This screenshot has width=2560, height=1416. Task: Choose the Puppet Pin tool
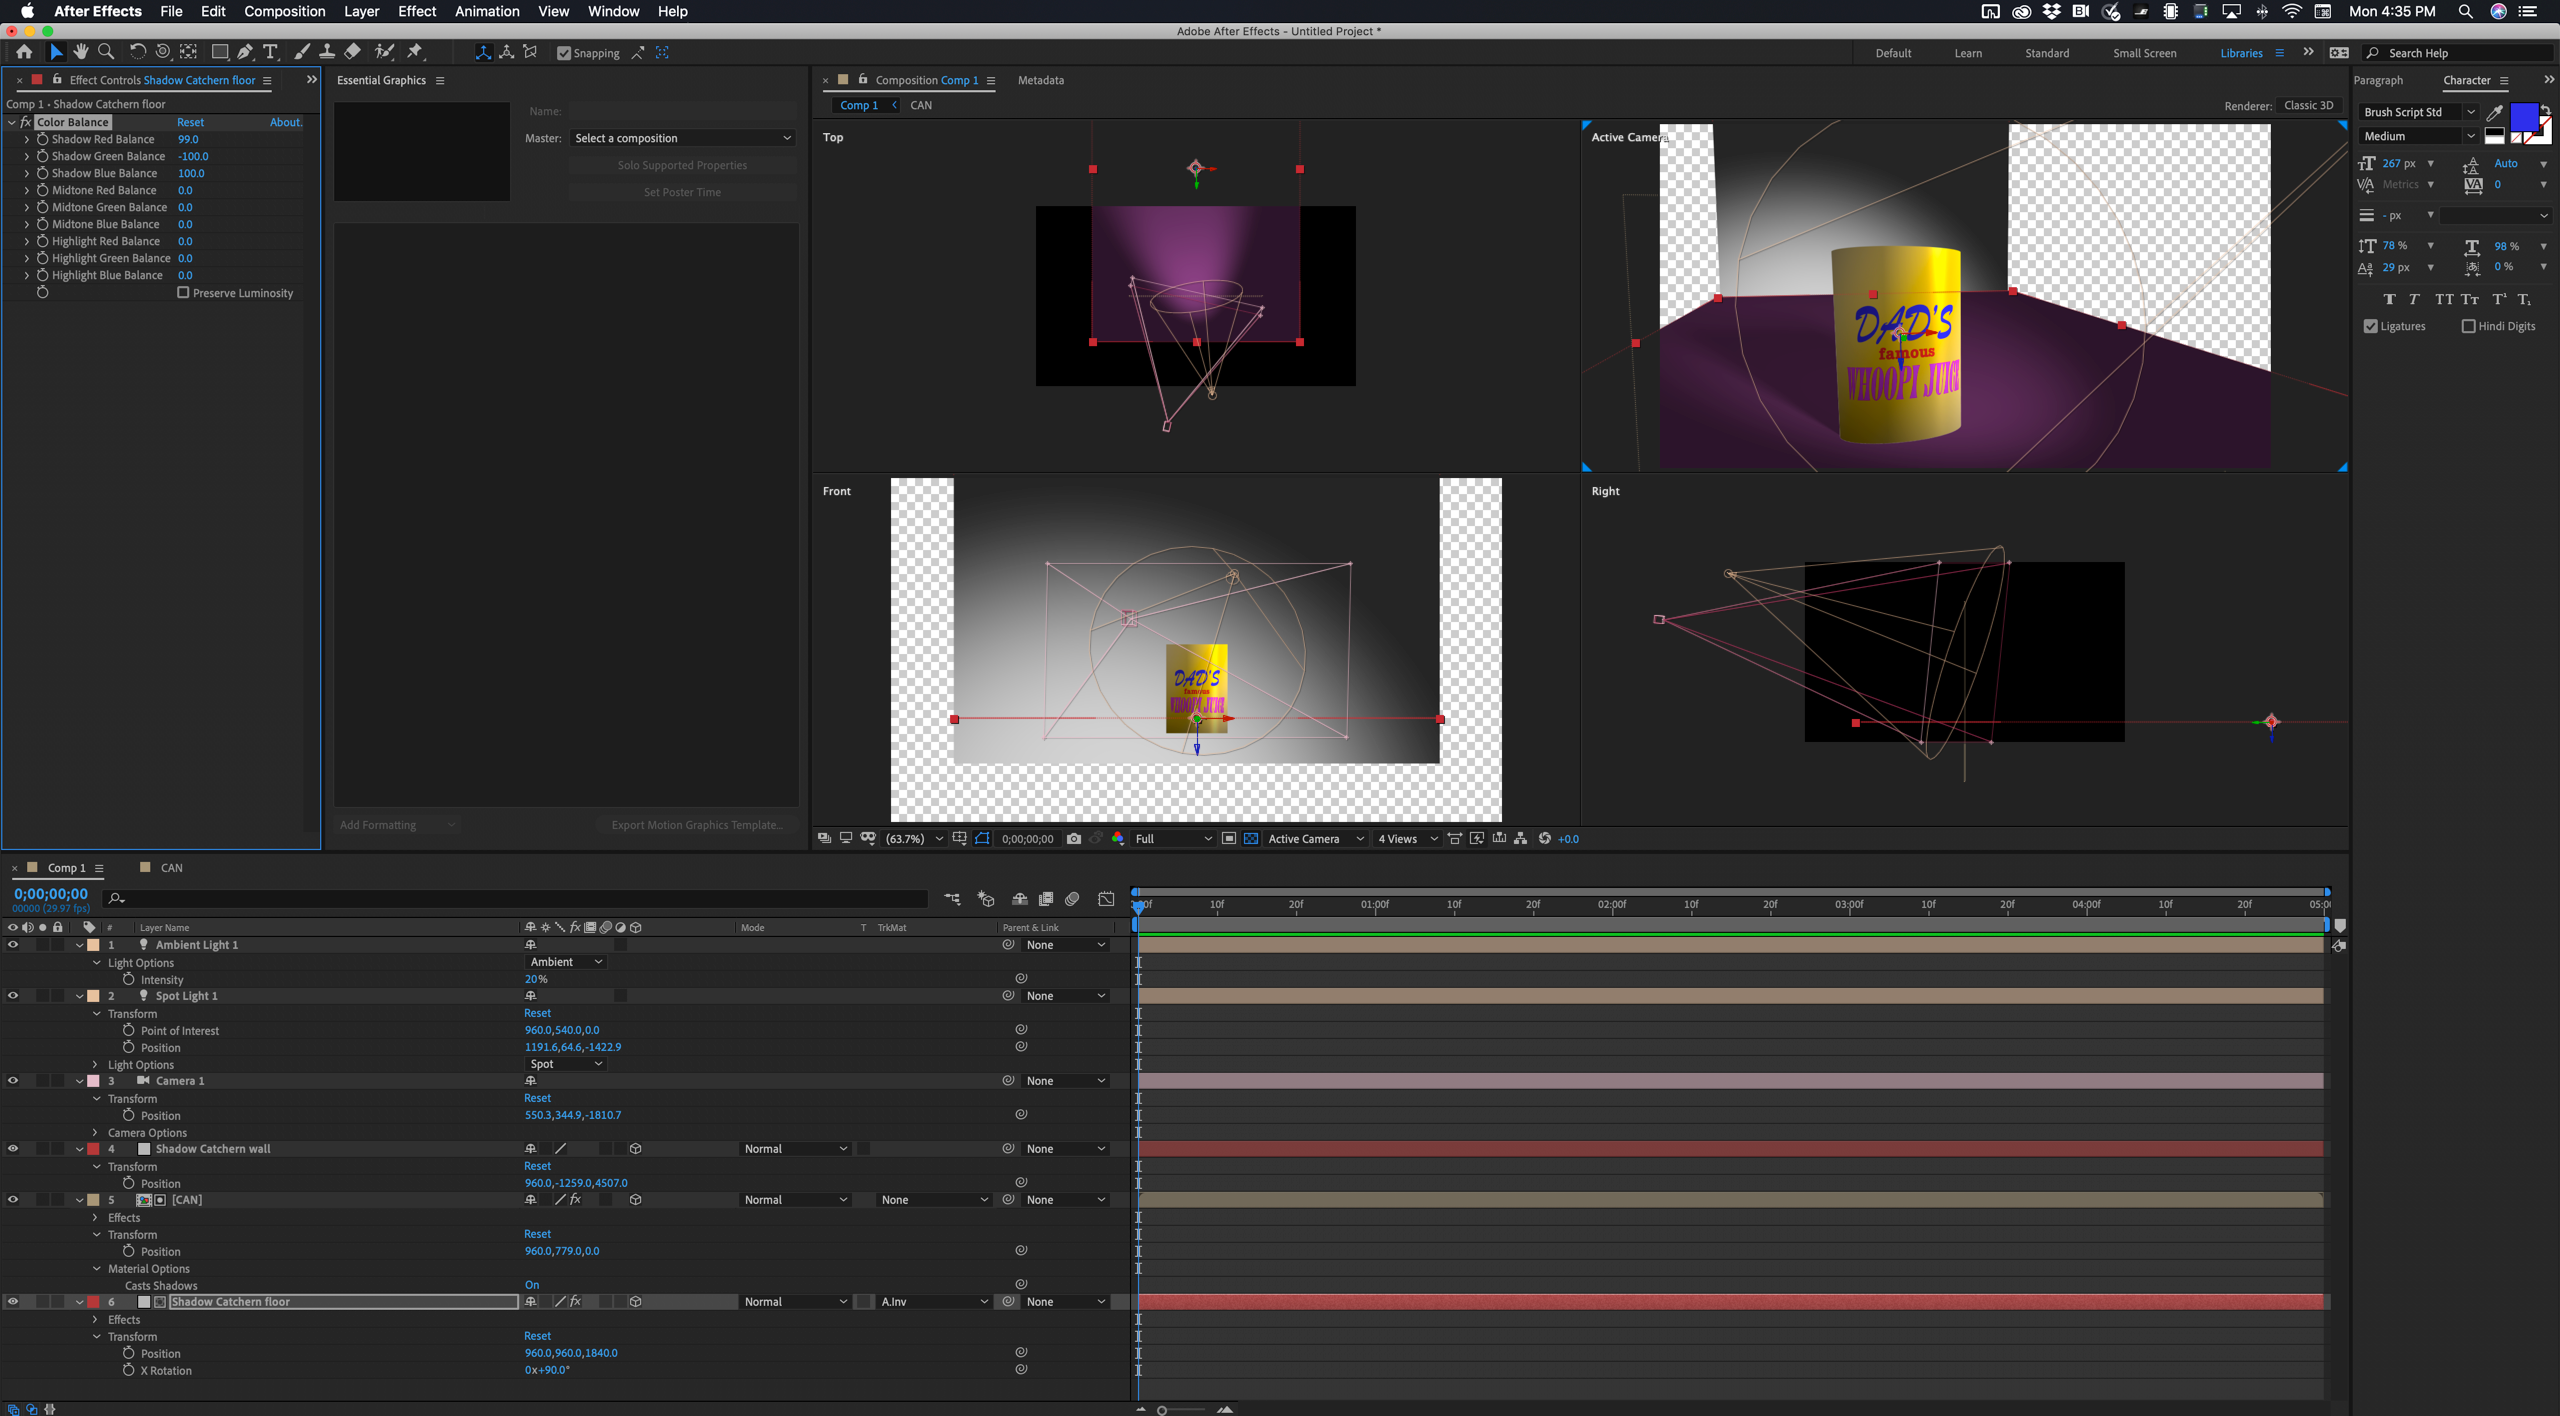coord(416,52)
